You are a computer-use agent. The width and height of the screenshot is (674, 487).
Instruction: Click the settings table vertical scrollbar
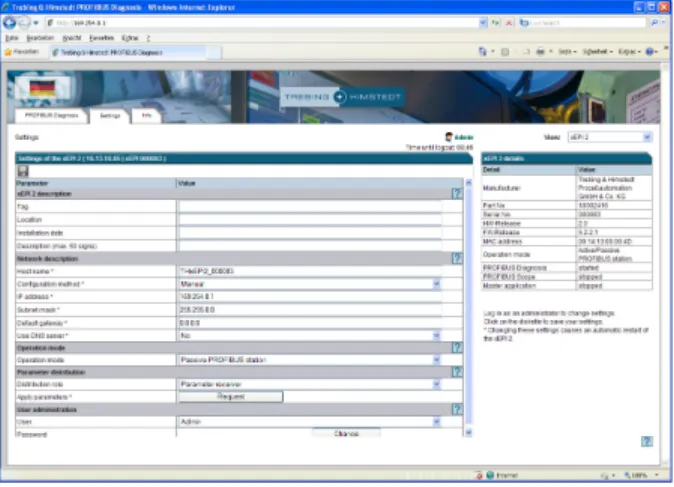pyautogui.click(x=469, y=306)
